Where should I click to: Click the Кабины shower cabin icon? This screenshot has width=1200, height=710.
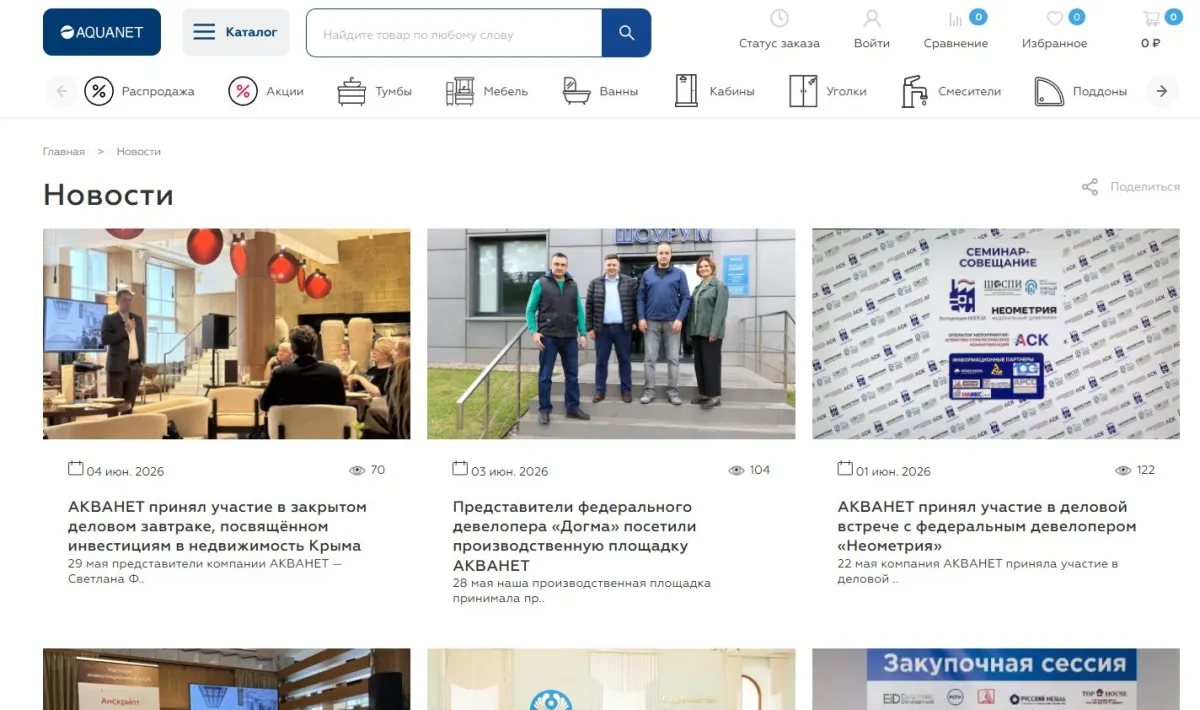pos(686,91)
